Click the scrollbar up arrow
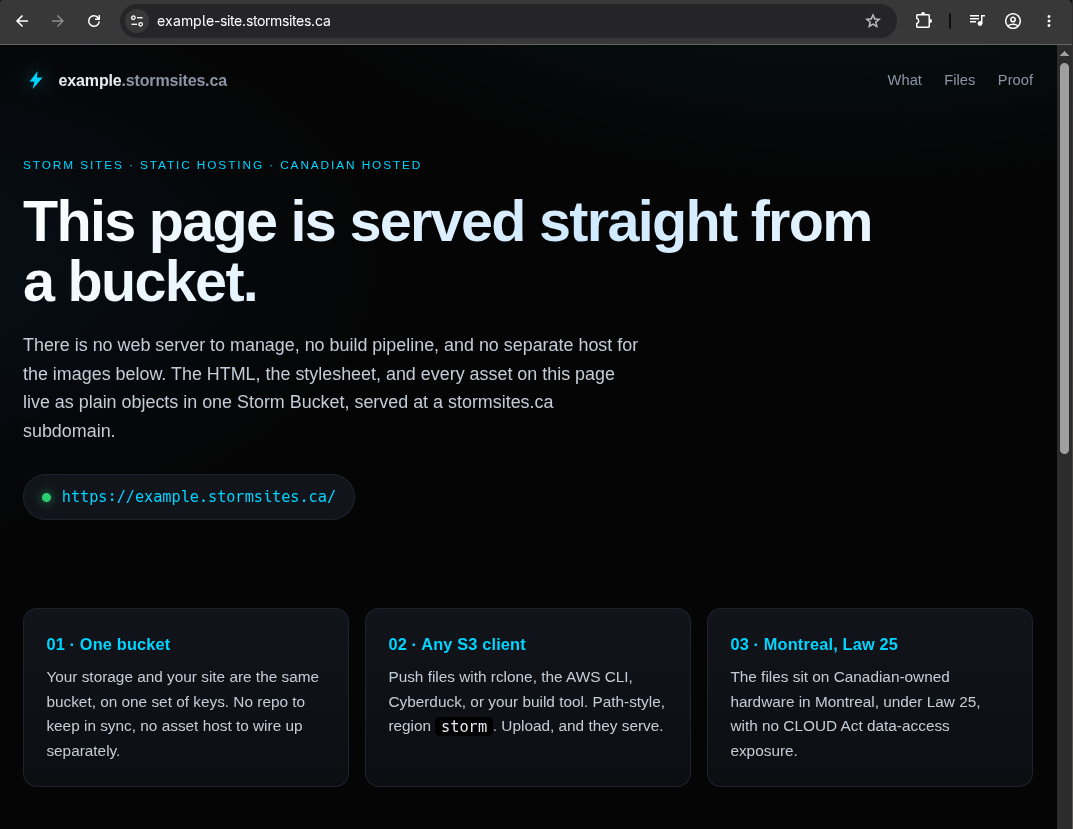The image size is (1073, 829). point(1064,53)
